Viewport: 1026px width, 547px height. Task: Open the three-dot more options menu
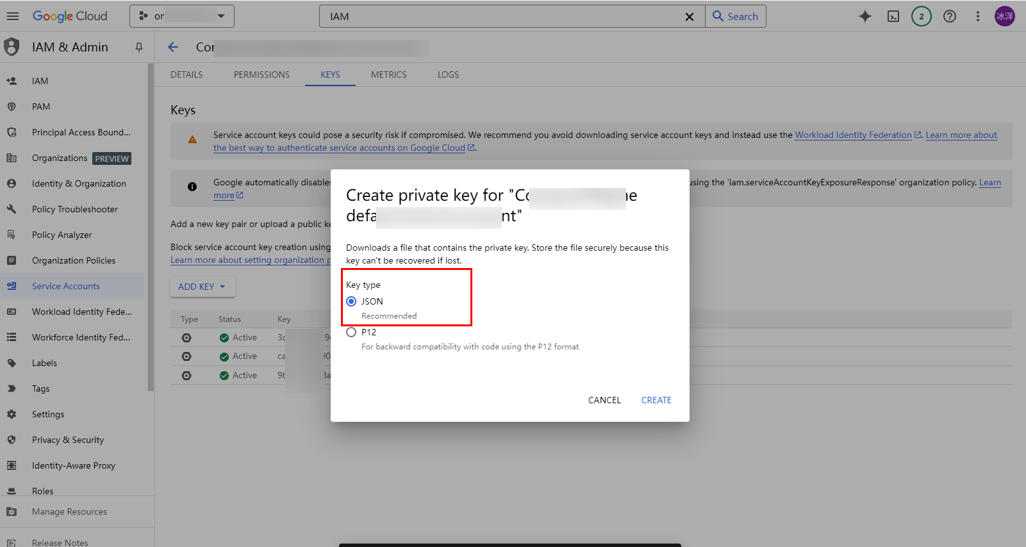pyautogui.click(x=978, y=16)
